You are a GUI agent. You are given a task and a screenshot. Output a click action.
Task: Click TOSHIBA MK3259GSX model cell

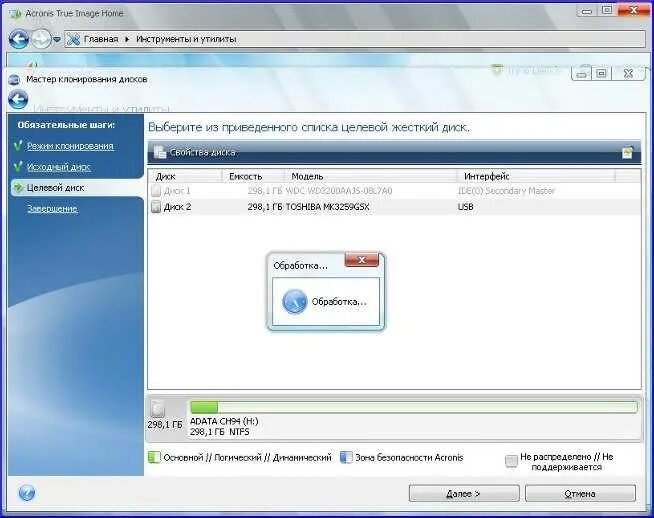pyautogui.click(x=327, y=207)
